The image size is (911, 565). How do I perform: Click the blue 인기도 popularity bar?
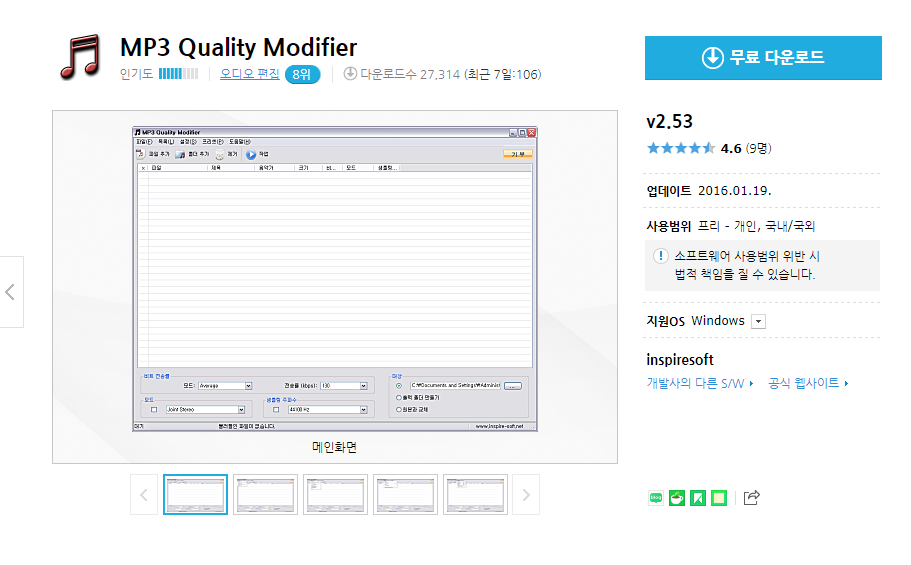click(x=178, y=74)
